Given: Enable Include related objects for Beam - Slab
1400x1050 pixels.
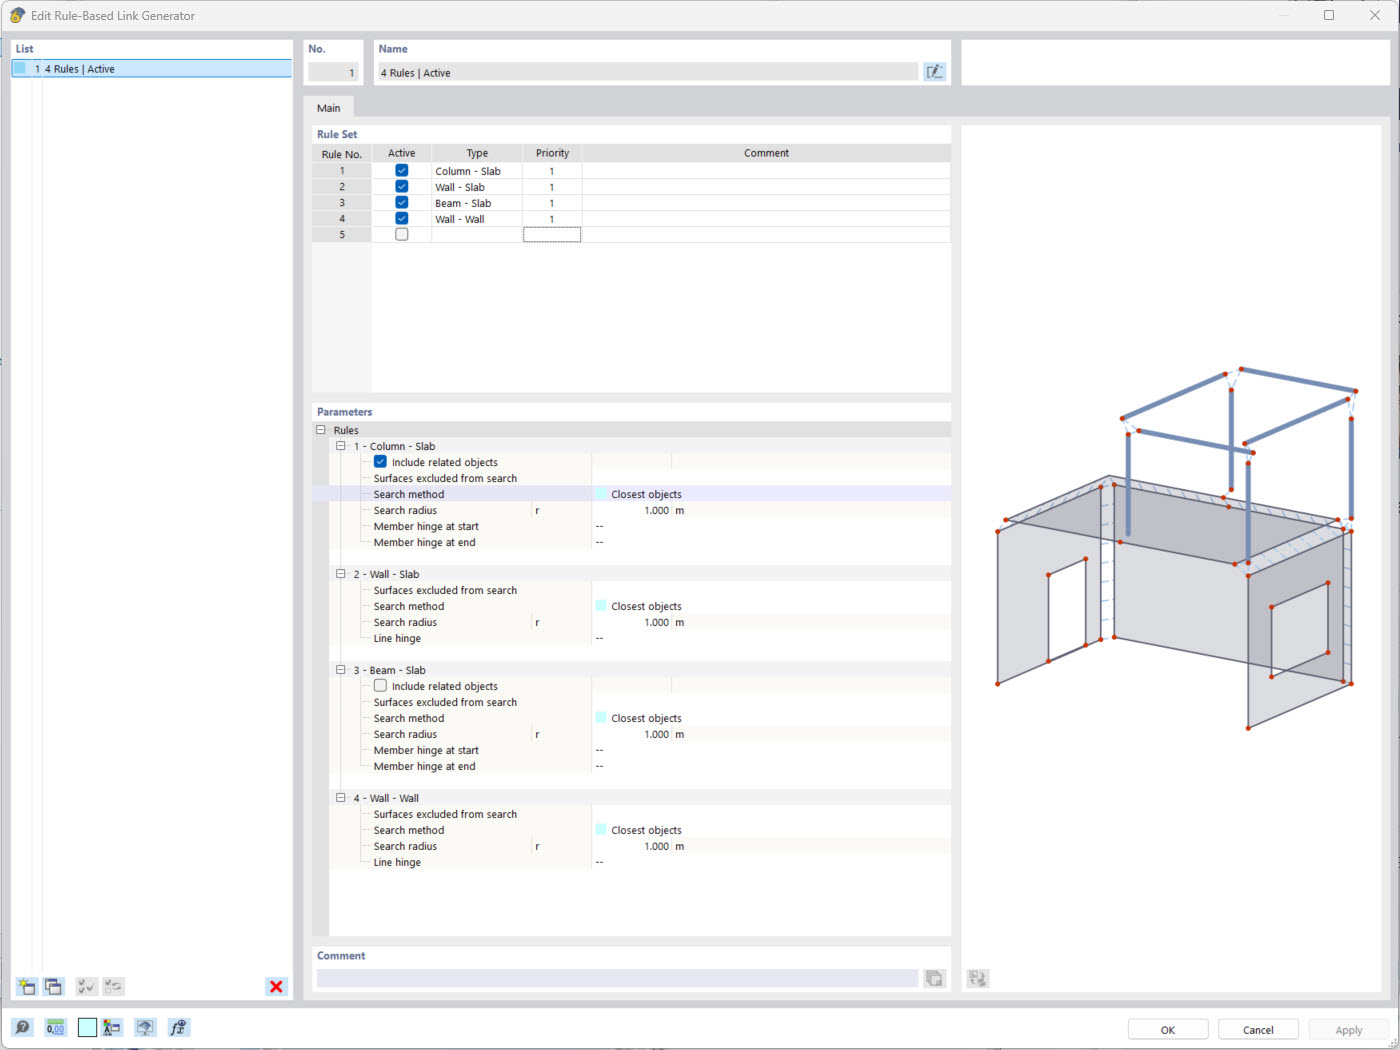Looking at the screenshot, I should pyautogui.click(x=380, y=685).
